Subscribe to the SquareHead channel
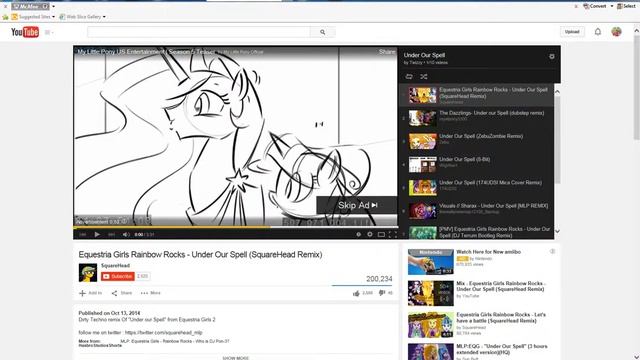Viewport: 640px width, 360px height. tap(118, 276)
